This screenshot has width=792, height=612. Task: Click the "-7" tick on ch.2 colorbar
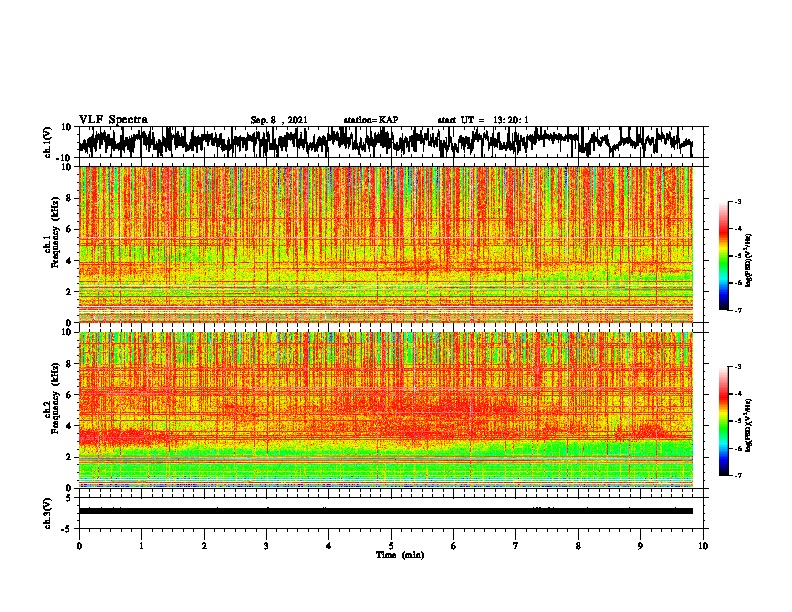(737, 475)
